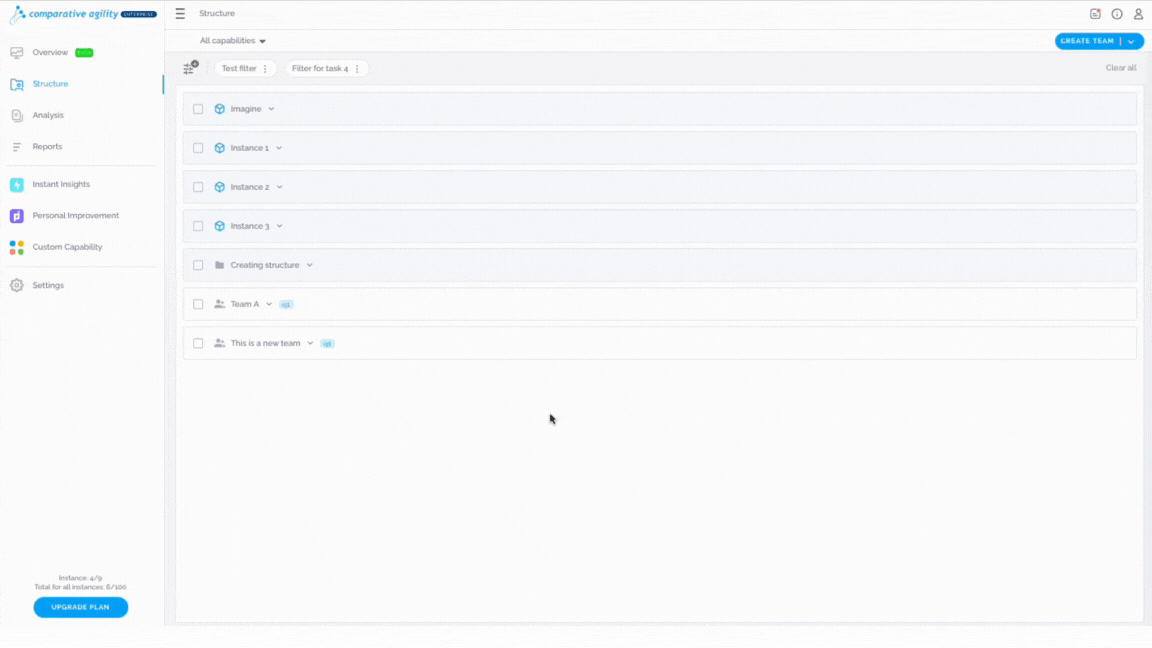Click the Structure page title

pyautogui.click(x=217, y=13)
